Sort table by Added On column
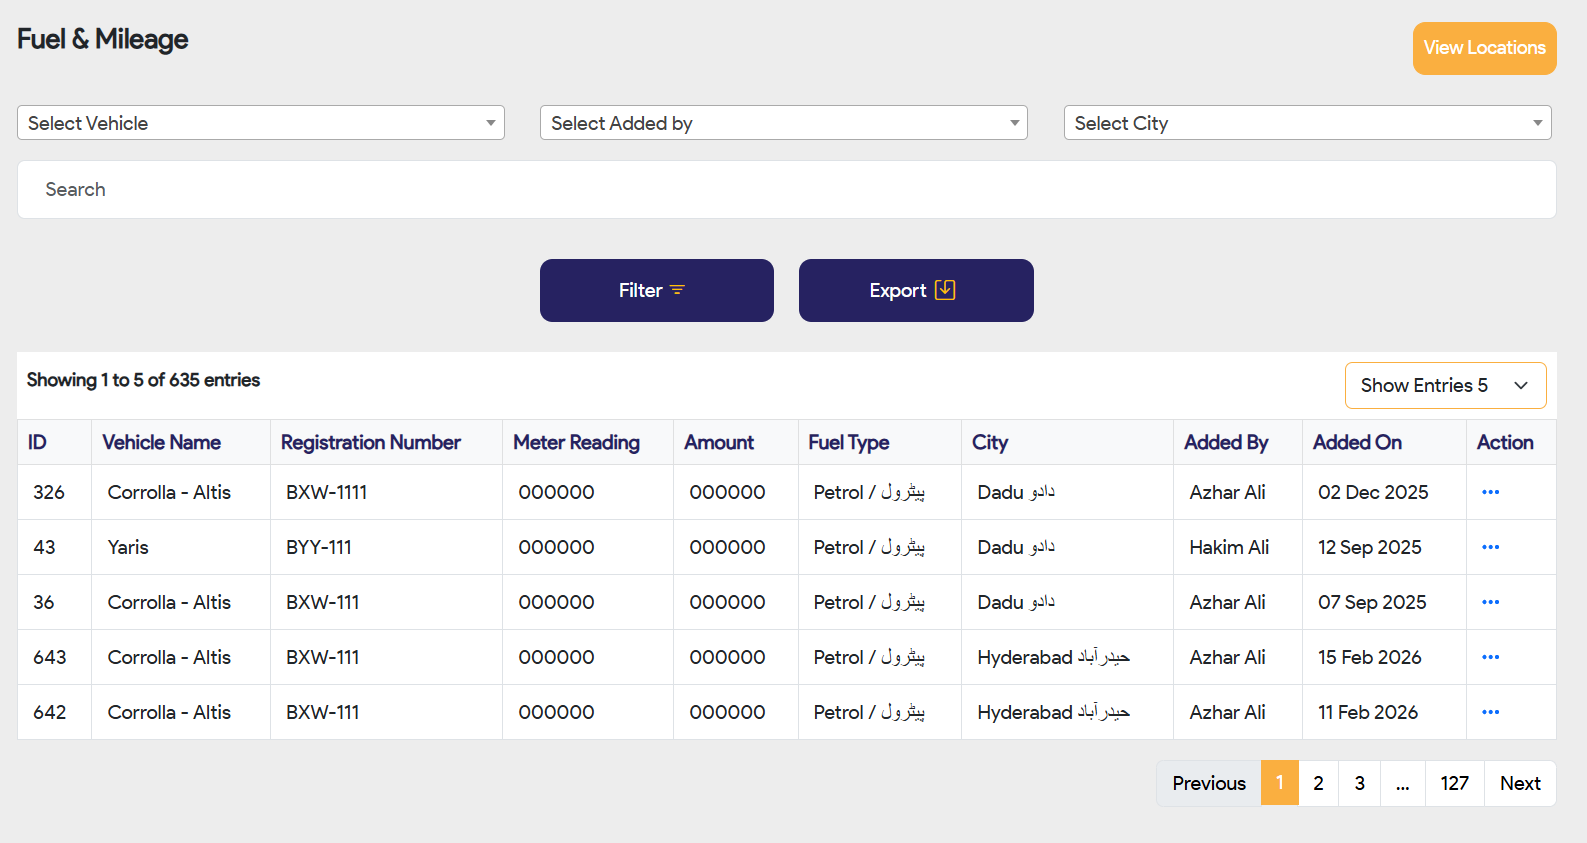 point(1357,442)
